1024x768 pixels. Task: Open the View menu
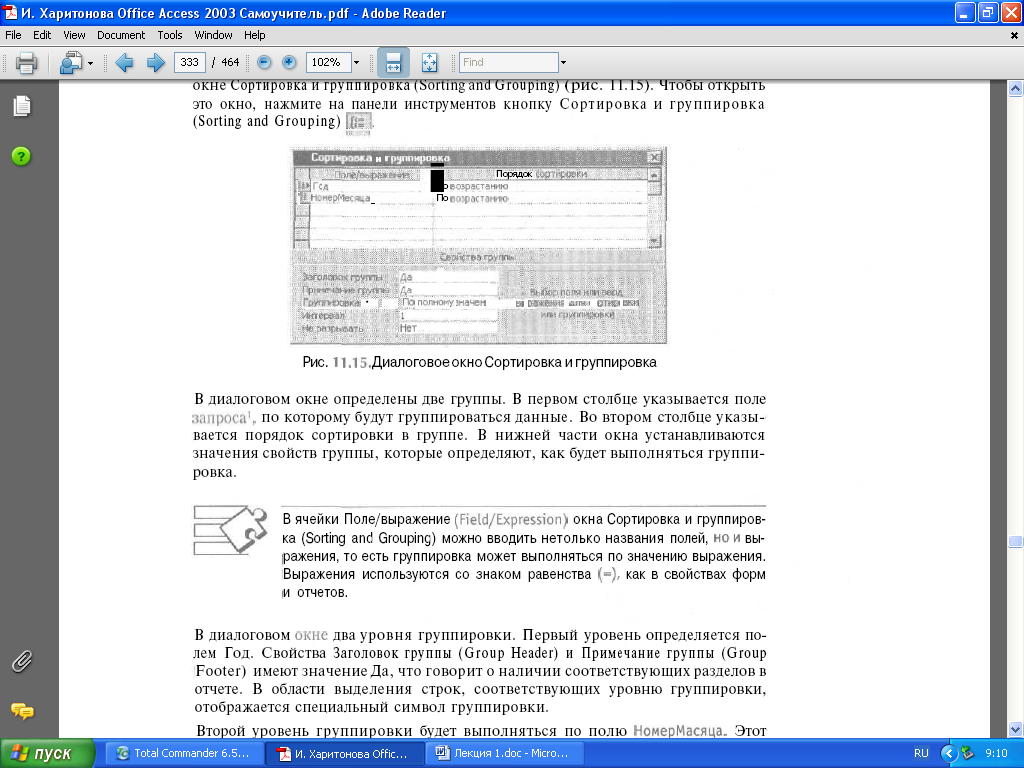click(x=74, y=35)
